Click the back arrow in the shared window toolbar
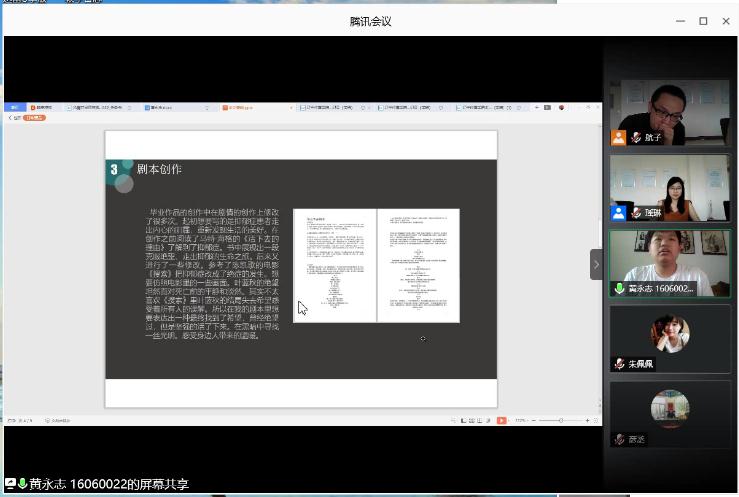 [x=10, y=118]
